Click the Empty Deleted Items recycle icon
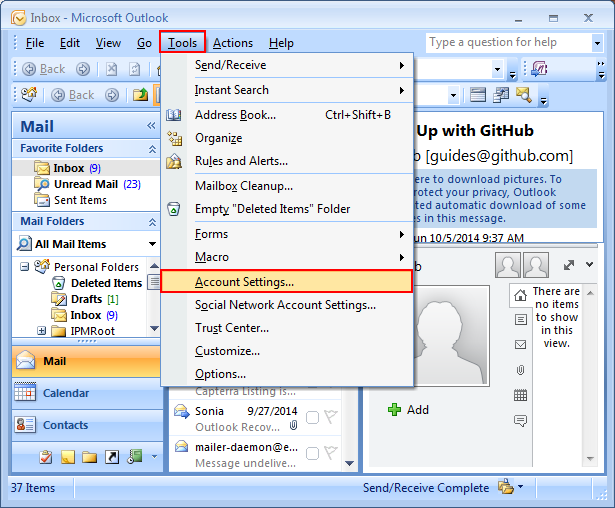This screenshot has width=615, height=508. (x=174, y=209)
